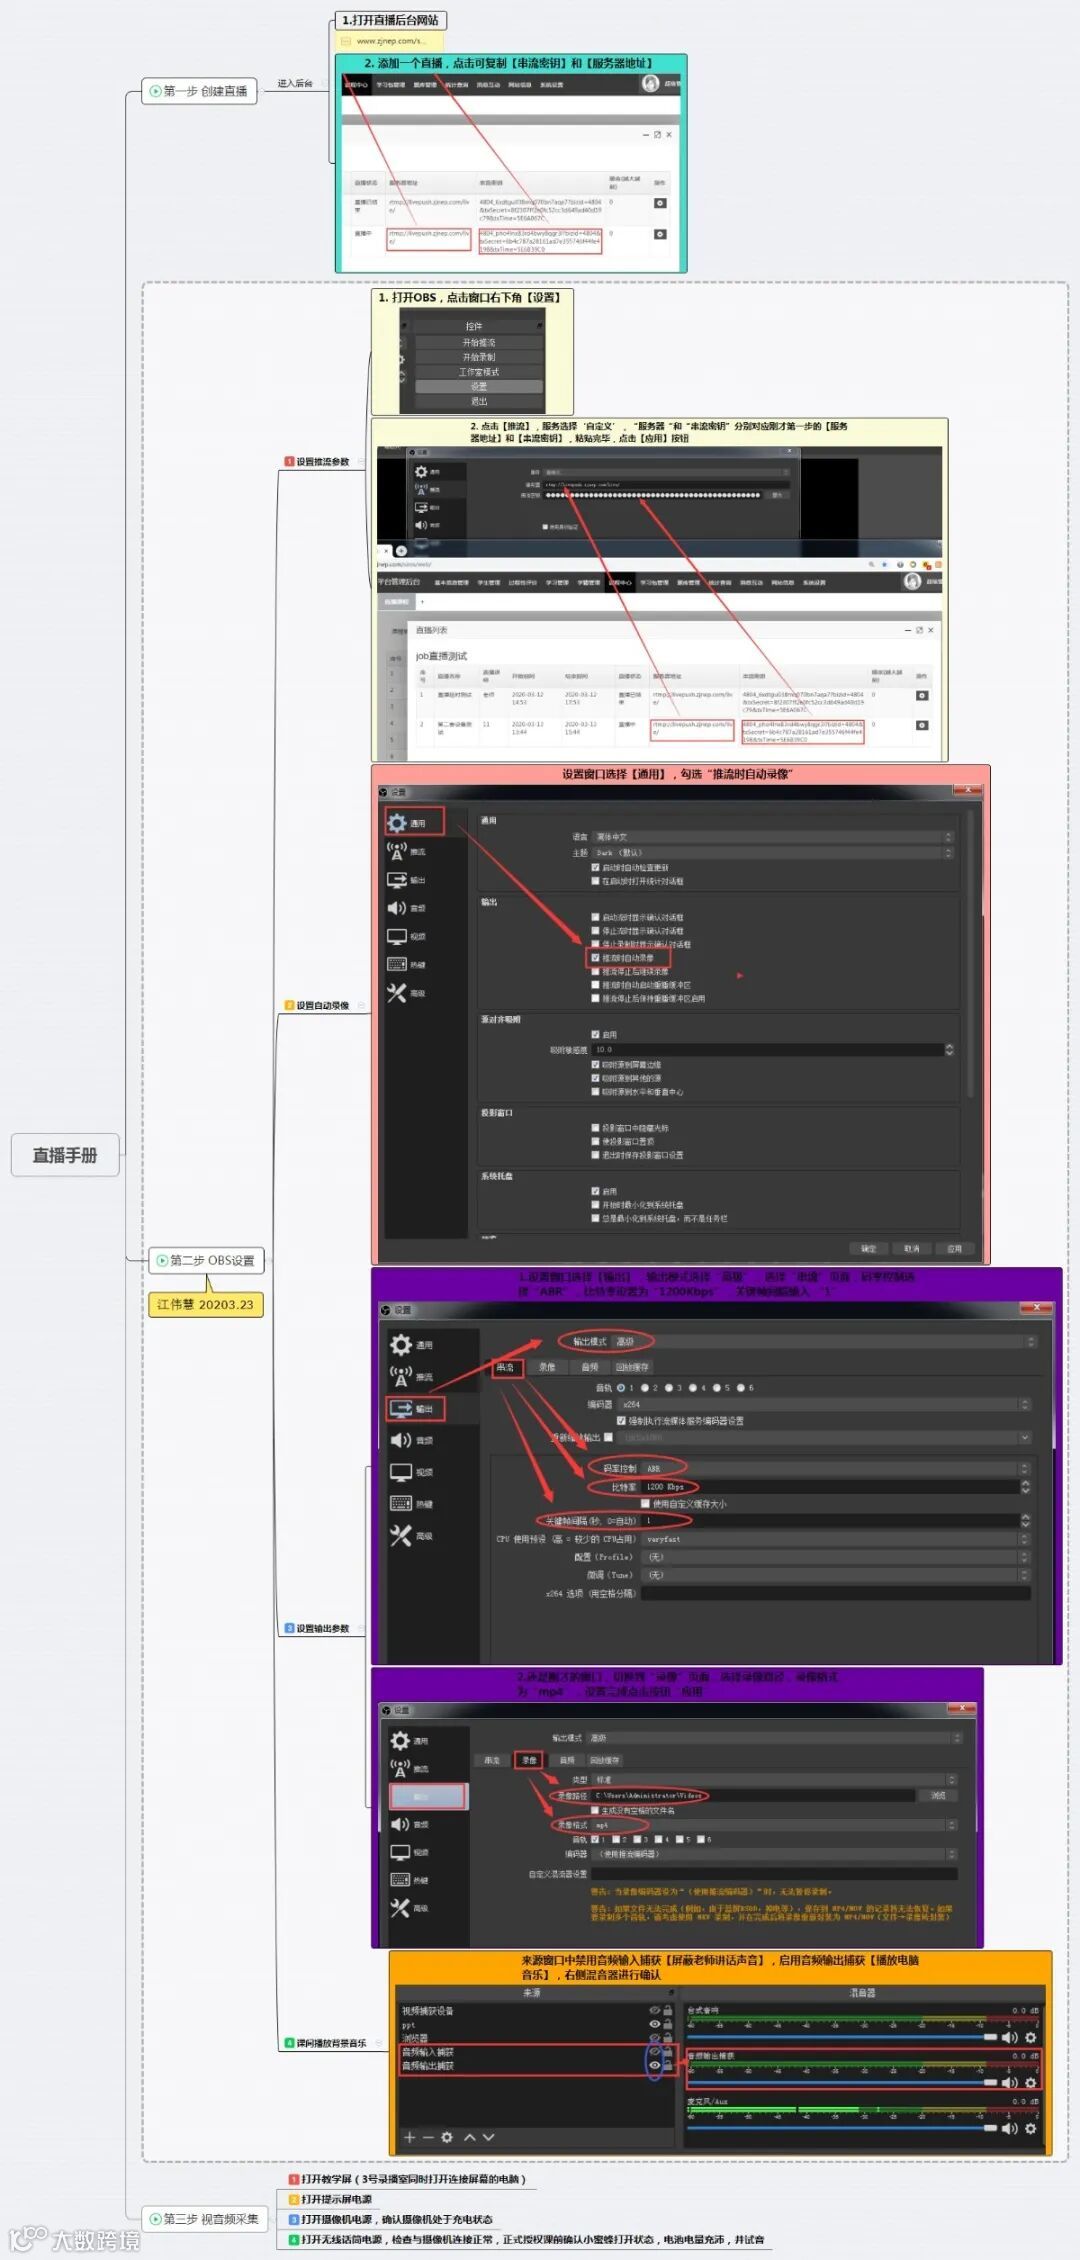This screenshot has width=1080, height=2260.
Task: Click 视频 monitor icon in 串流 output settings window
Action: click(401, 1472)
